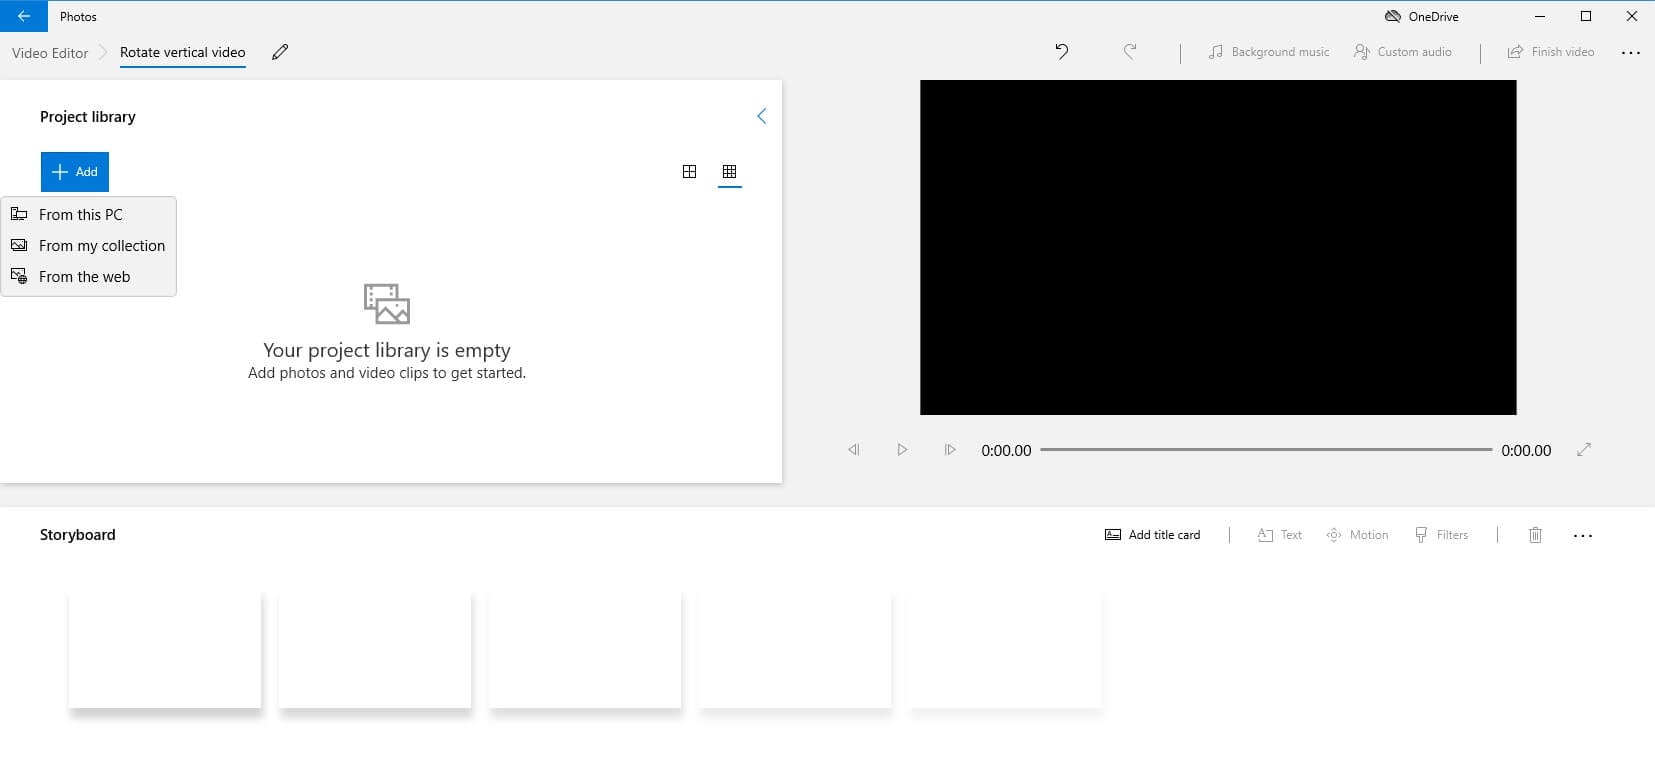Click the preview seek bar
1655x763 pixels.
coord(1266,450)
